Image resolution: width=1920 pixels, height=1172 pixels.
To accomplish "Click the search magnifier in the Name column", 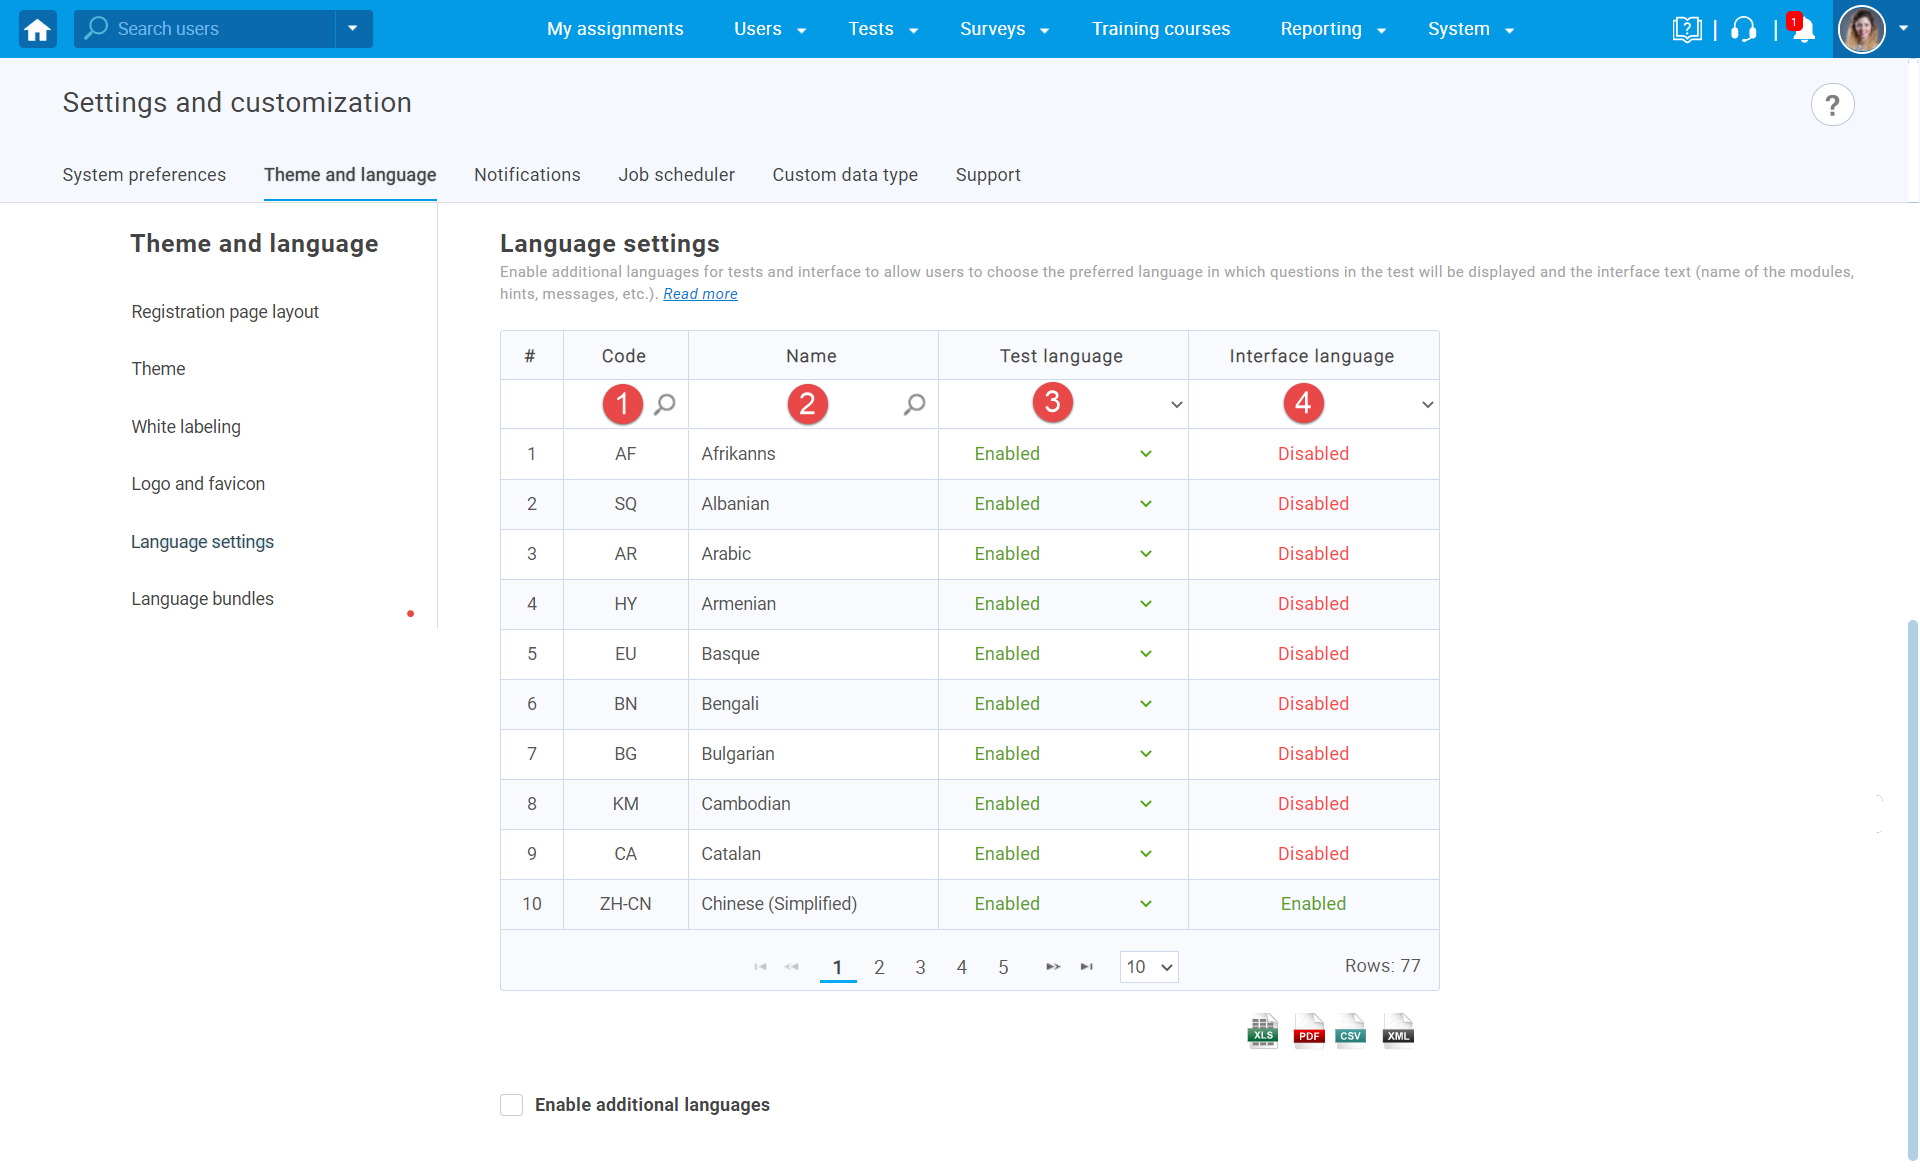I will click(914, 404).
